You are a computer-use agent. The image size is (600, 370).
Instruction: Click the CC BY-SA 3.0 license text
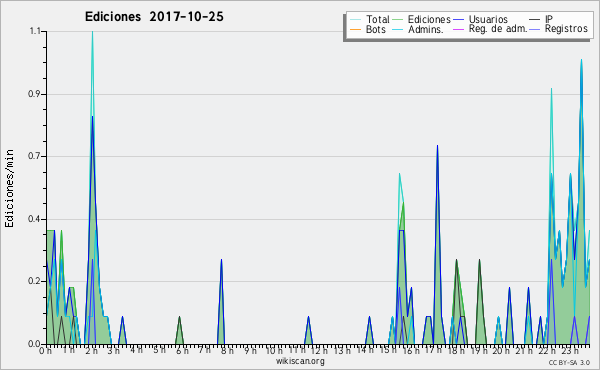click(x=569, y=362)
